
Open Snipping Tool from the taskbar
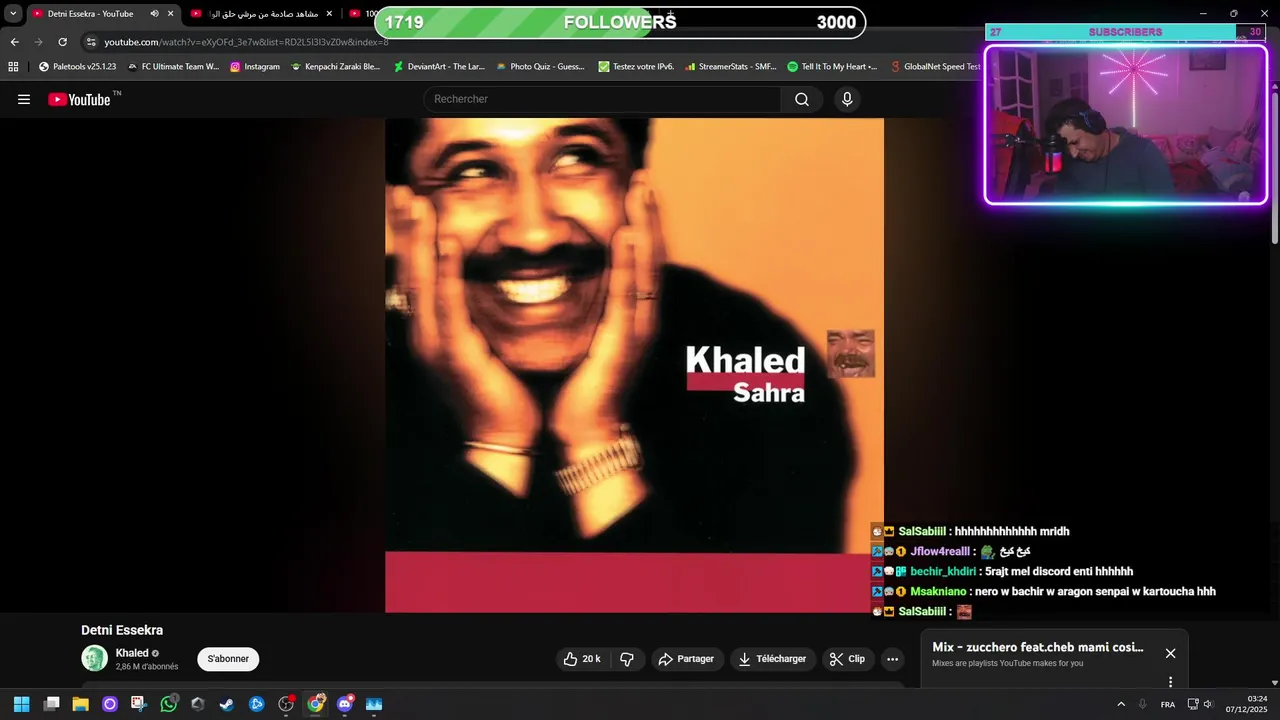pyautogui.click(x=139, y=704)
